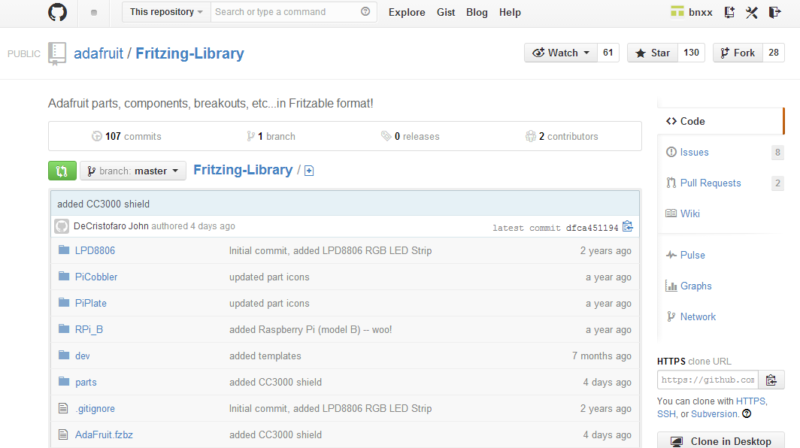This screenshot has width=800, height=448.
Task: Open the PiCobbler folder
Action: (96, 277)
